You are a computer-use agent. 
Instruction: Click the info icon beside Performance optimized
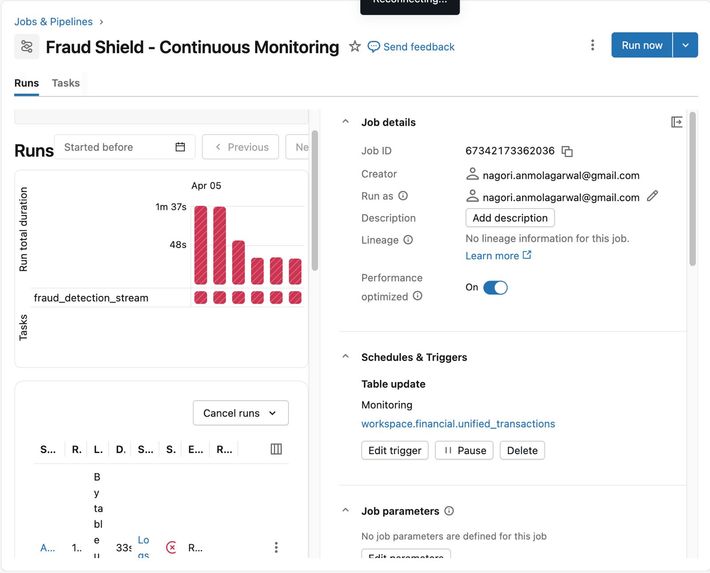[417, 296]
